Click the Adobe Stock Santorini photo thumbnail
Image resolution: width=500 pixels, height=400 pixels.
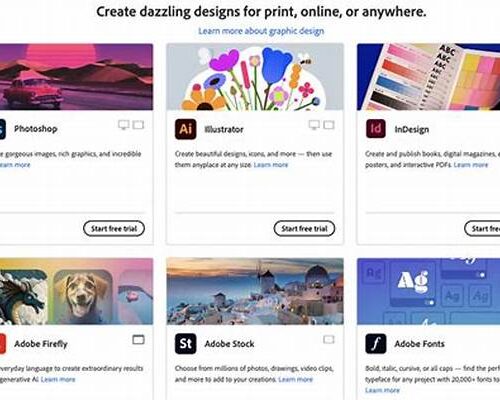point(255,291)
